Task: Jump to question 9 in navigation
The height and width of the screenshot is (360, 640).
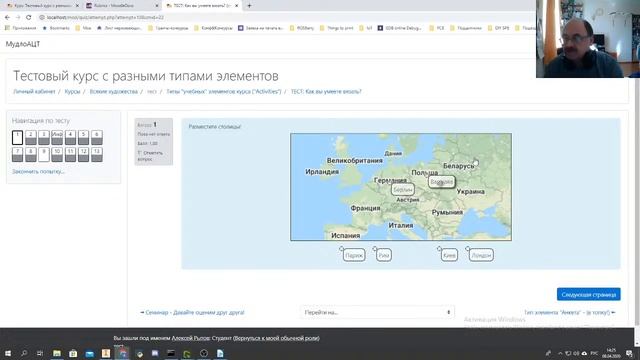Action: pyautogui.click(x=44, y=155)
